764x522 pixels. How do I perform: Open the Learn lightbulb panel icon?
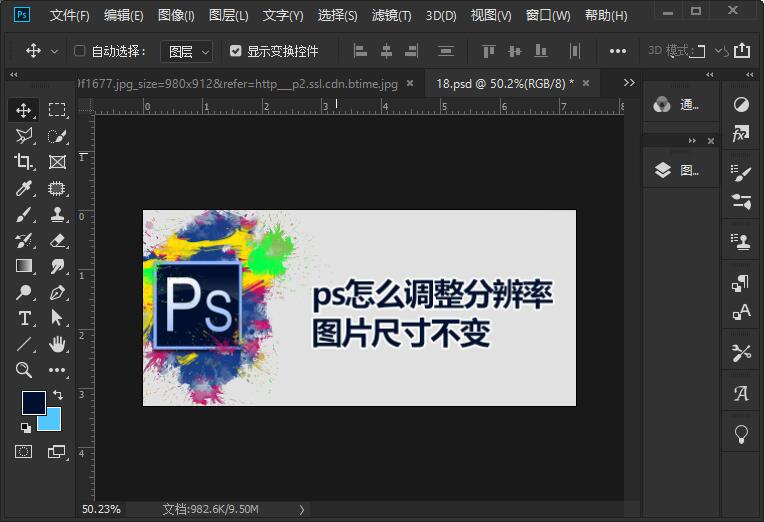pyautogui.click(x=741, y=434)
